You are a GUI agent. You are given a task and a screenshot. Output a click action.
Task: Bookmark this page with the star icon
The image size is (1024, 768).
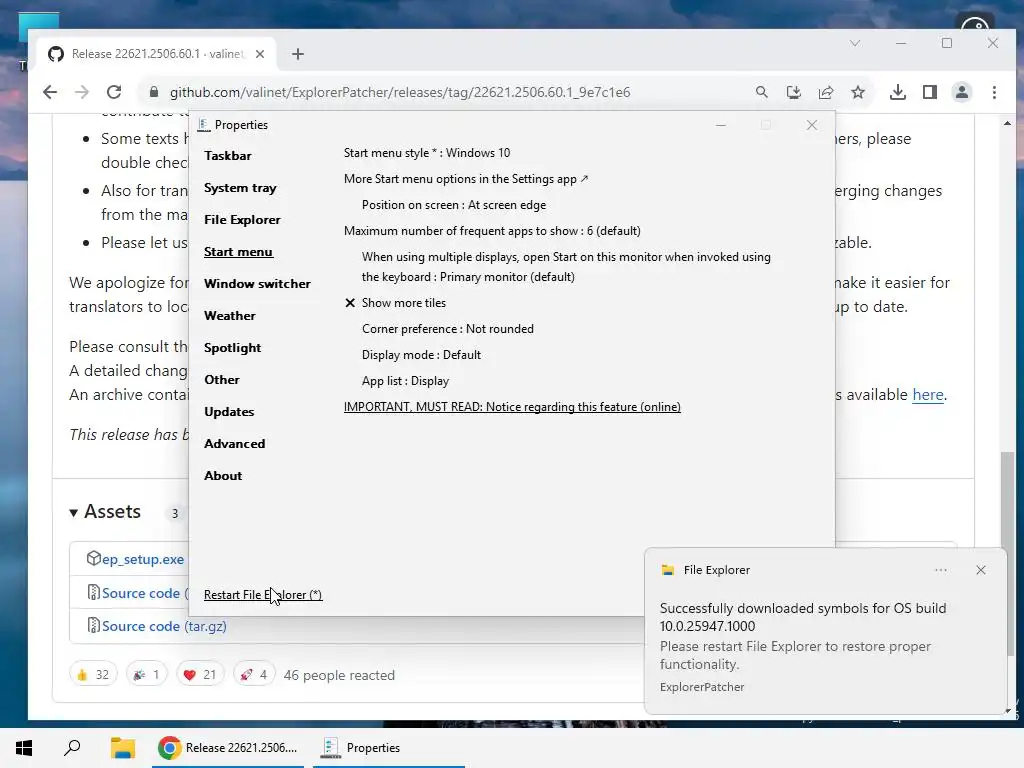click(858, 92)
